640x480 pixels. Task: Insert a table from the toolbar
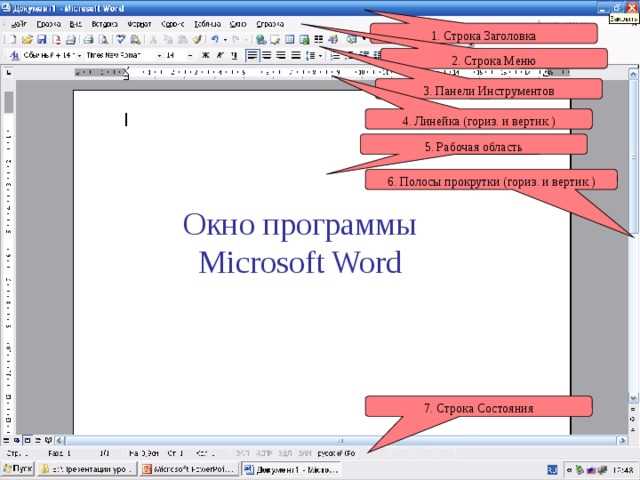coord(289,40)
